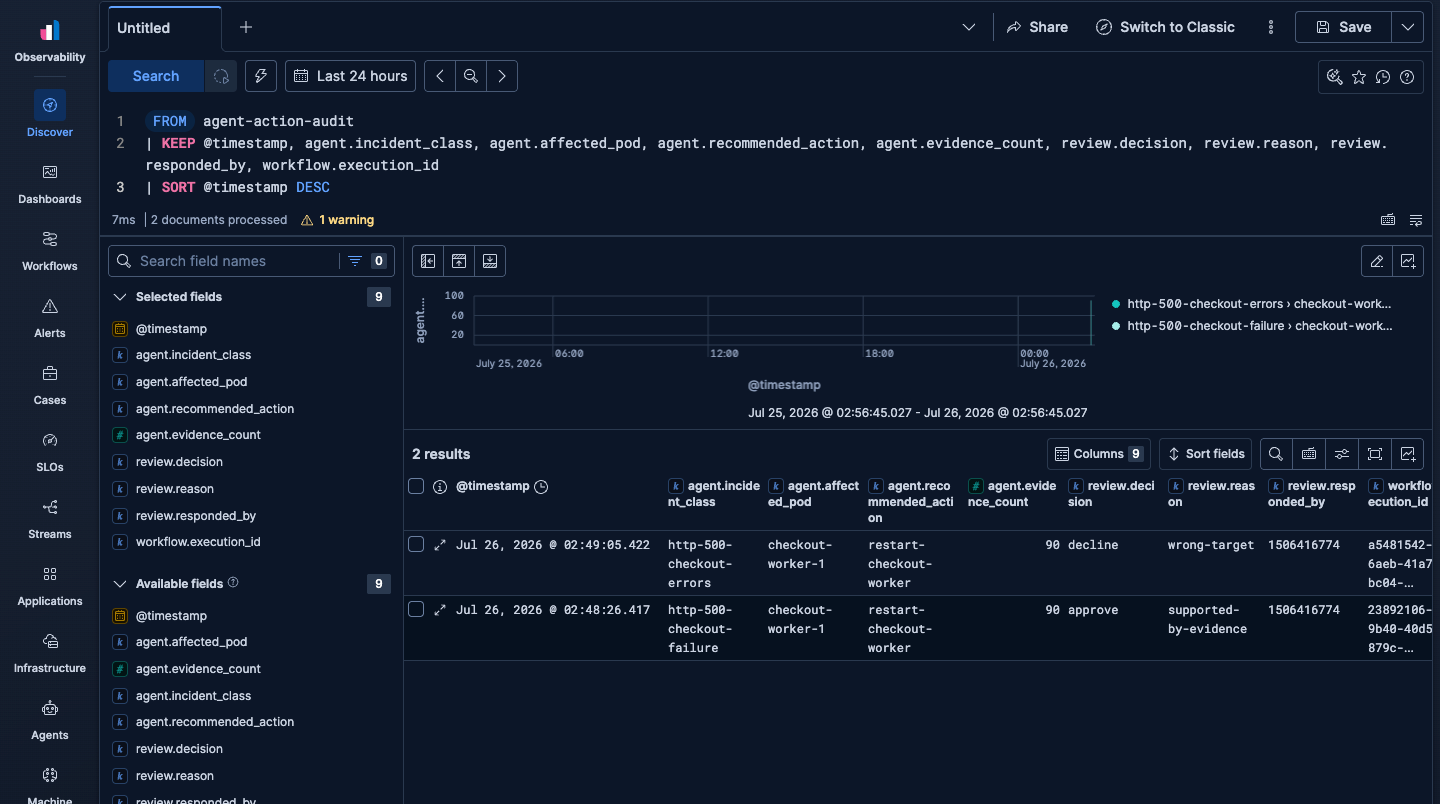Click the hide chart icon above histogram
Screen dimensions: 1440x804
pos(459,261)
